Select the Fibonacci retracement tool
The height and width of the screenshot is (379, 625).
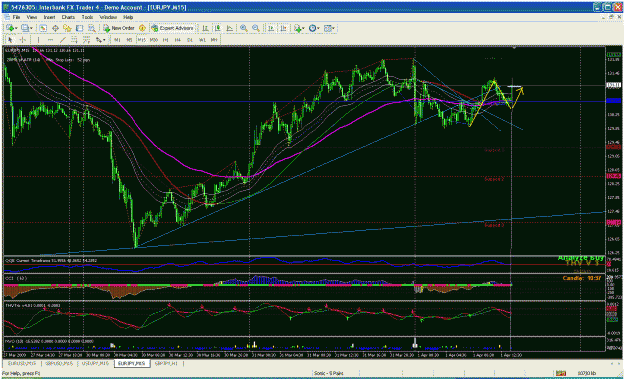pyautogui.click(x=86, y=40)
